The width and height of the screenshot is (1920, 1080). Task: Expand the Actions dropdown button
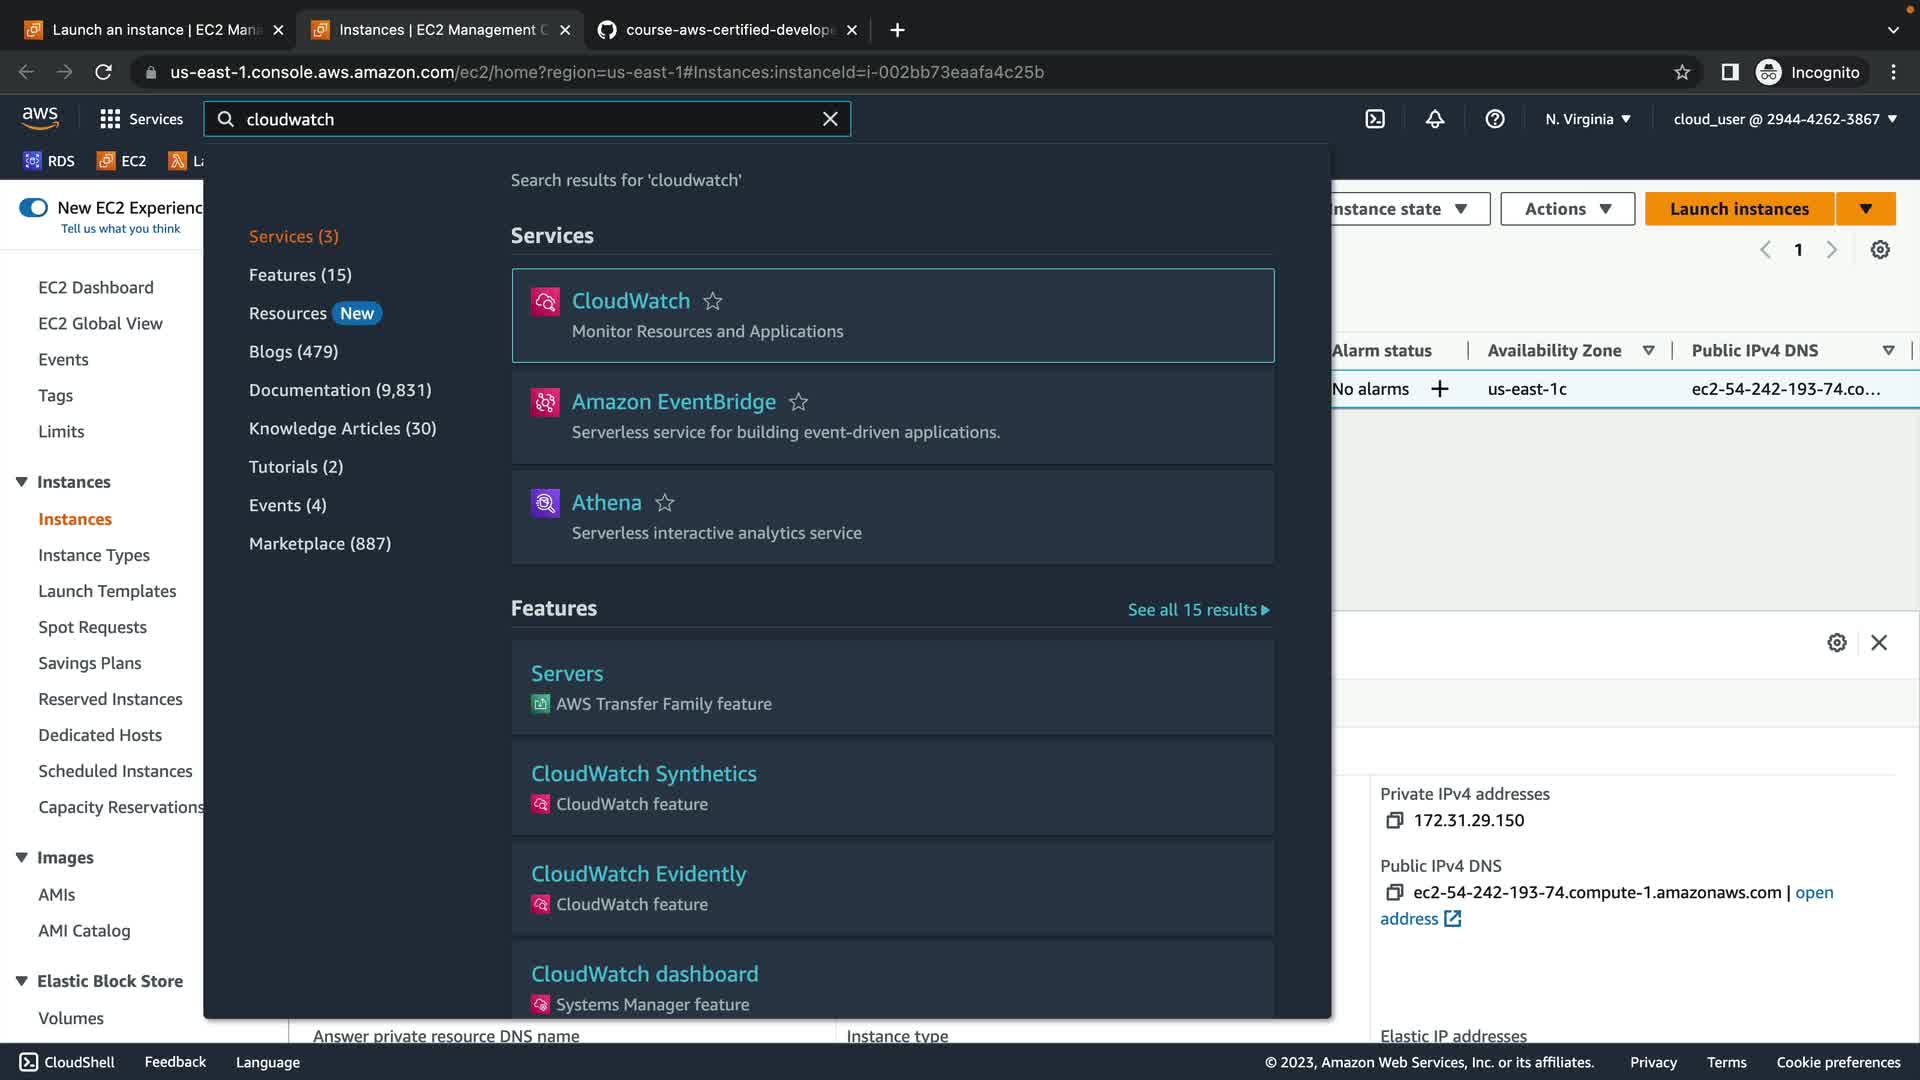tap(1567, 209)
